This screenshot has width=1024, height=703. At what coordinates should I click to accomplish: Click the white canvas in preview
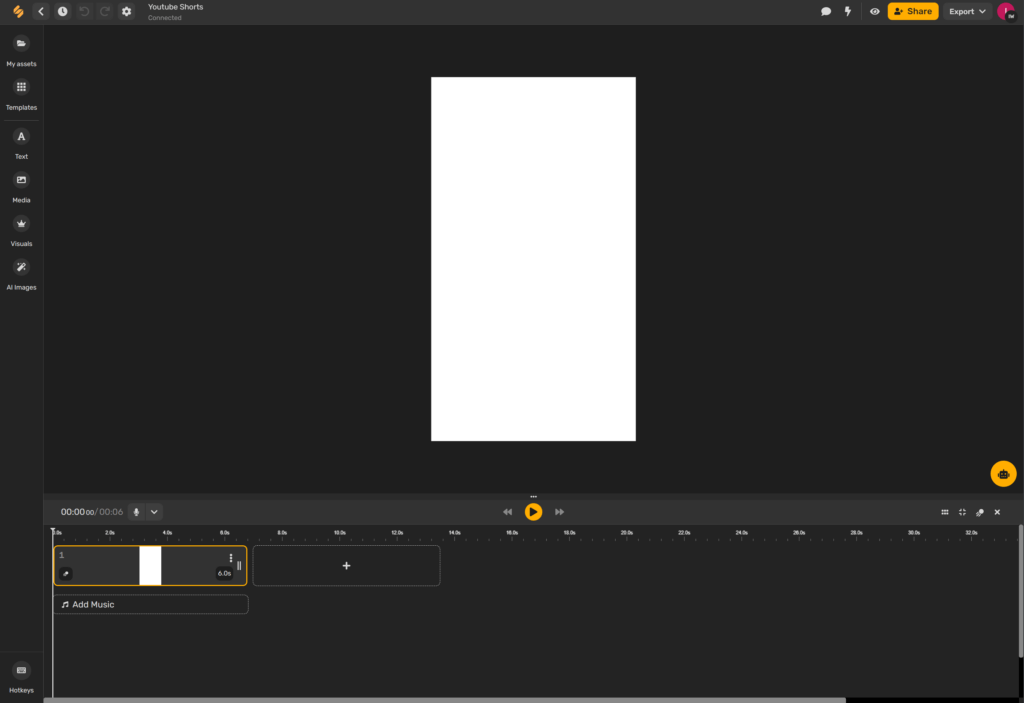tap(533, 259)
